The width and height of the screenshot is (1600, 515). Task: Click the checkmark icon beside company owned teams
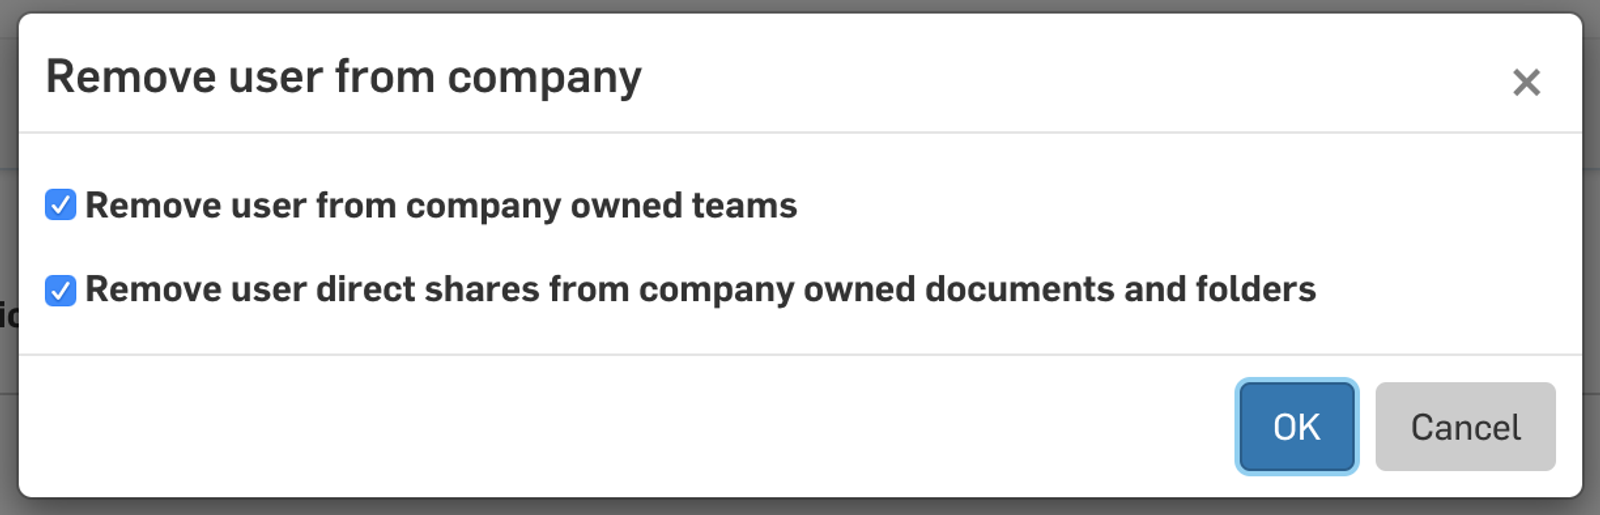(61, 205)
